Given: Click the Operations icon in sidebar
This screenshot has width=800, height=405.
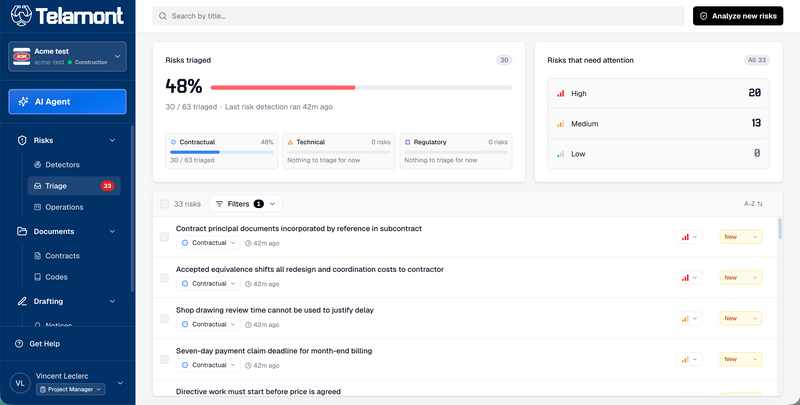Looking at the screenshot, I should (37, 207).
